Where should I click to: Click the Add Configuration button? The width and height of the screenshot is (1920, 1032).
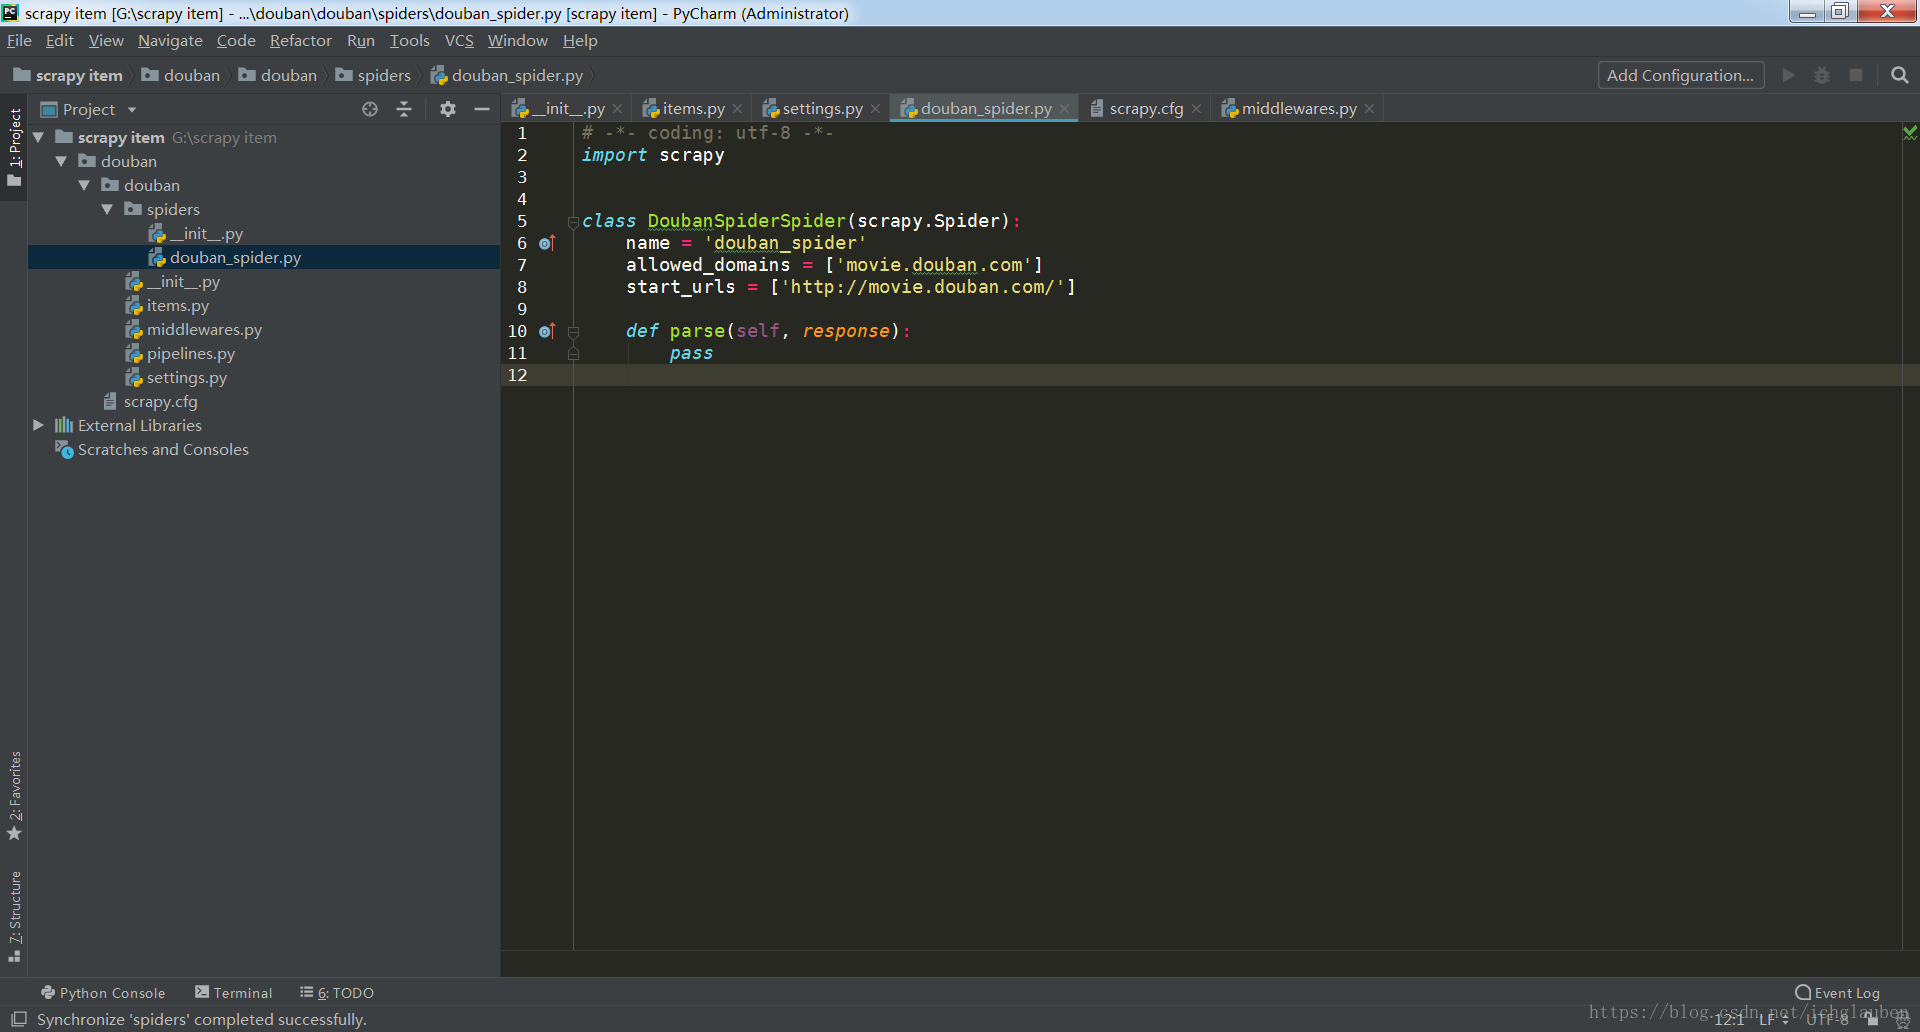click(1681, 75)
